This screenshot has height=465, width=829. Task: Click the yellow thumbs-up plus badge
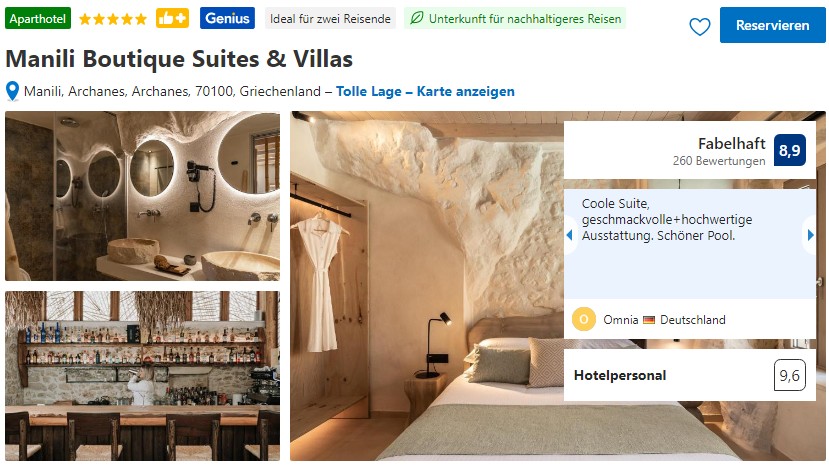tap(172, 18)
